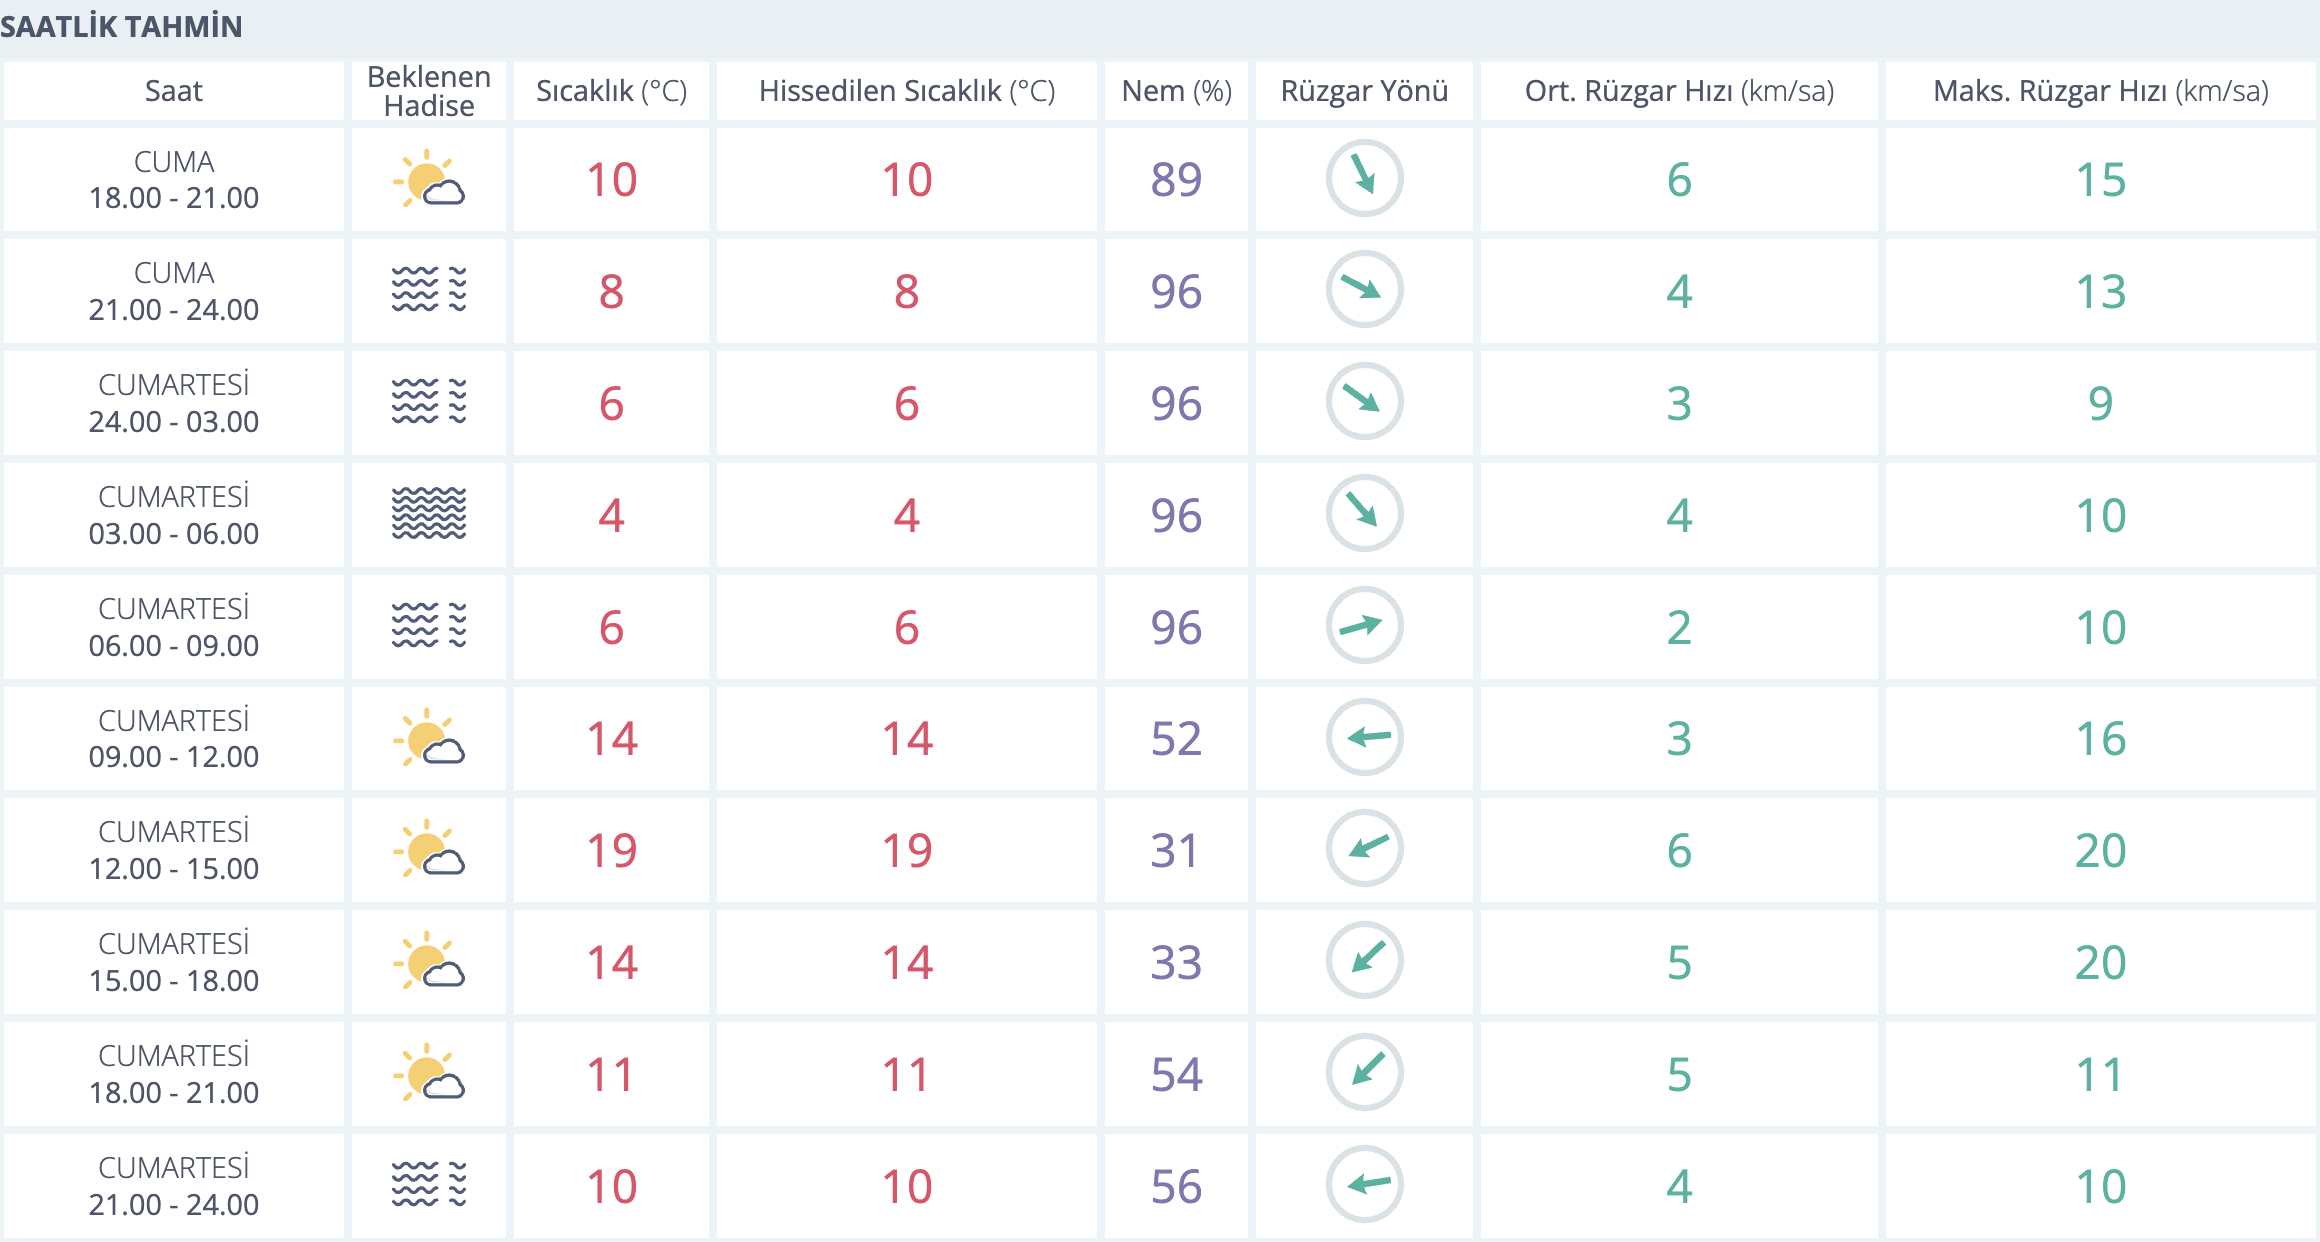The image size is (2320, 1242).
Task: Click felt temperature 4 in Hissedilen Sıcaklık column
Action: click(x=907, y=516)
